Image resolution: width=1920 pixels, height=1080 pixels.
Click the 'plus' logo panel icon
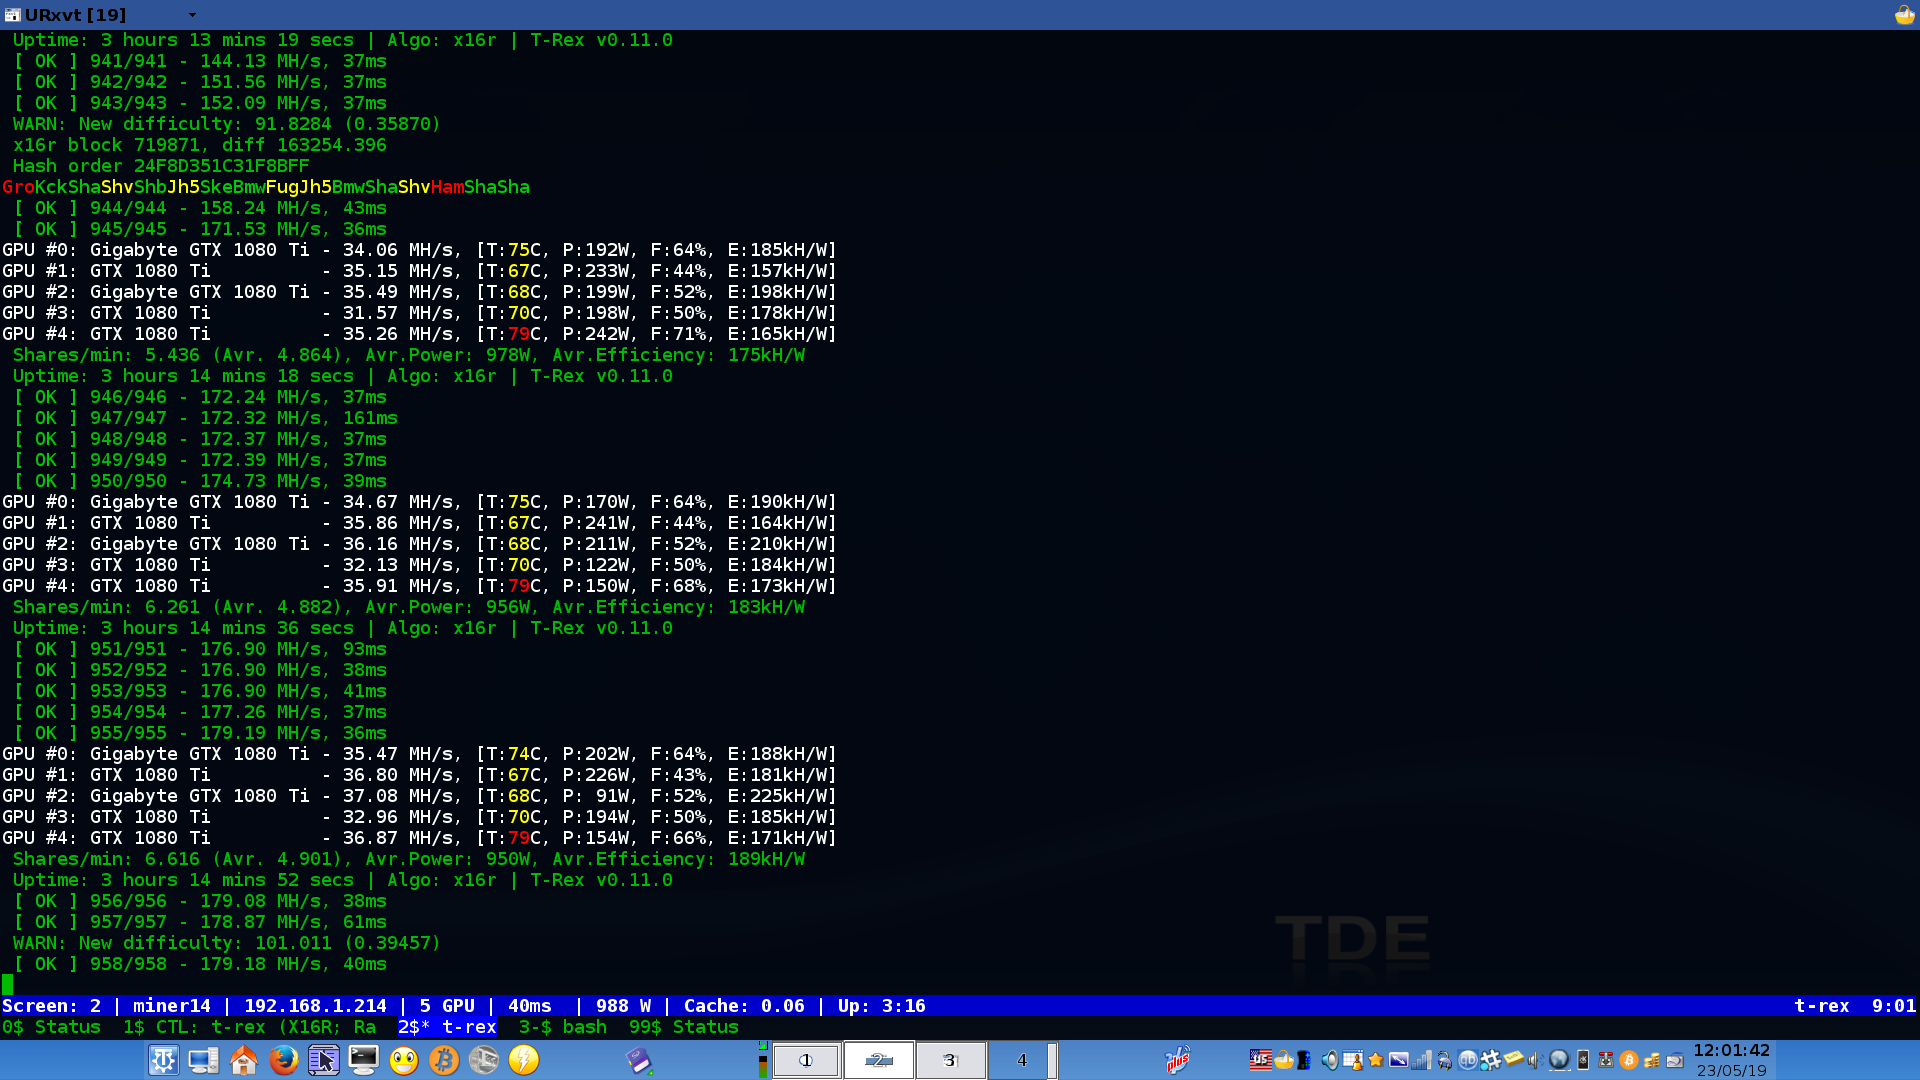pyautogui.click(x=1178, y=1060)
